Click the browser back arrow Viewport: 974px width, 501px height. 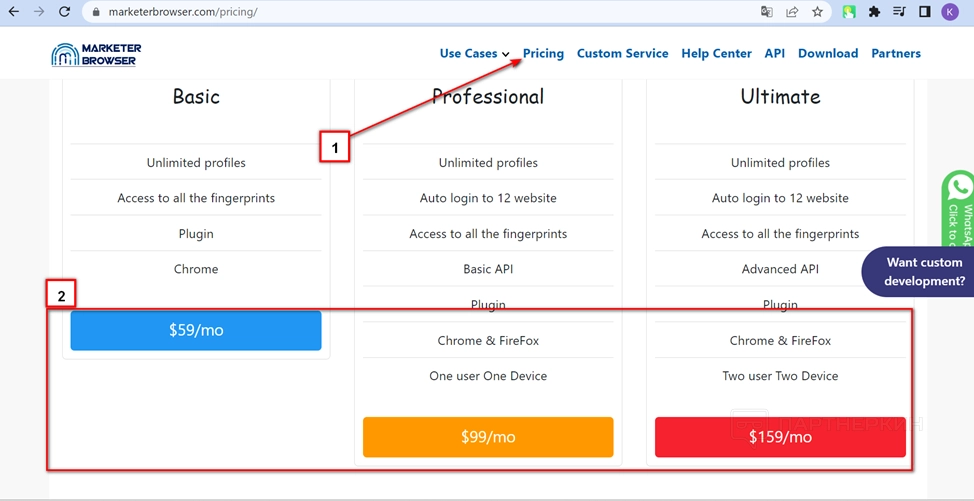[x=14, y=12]
